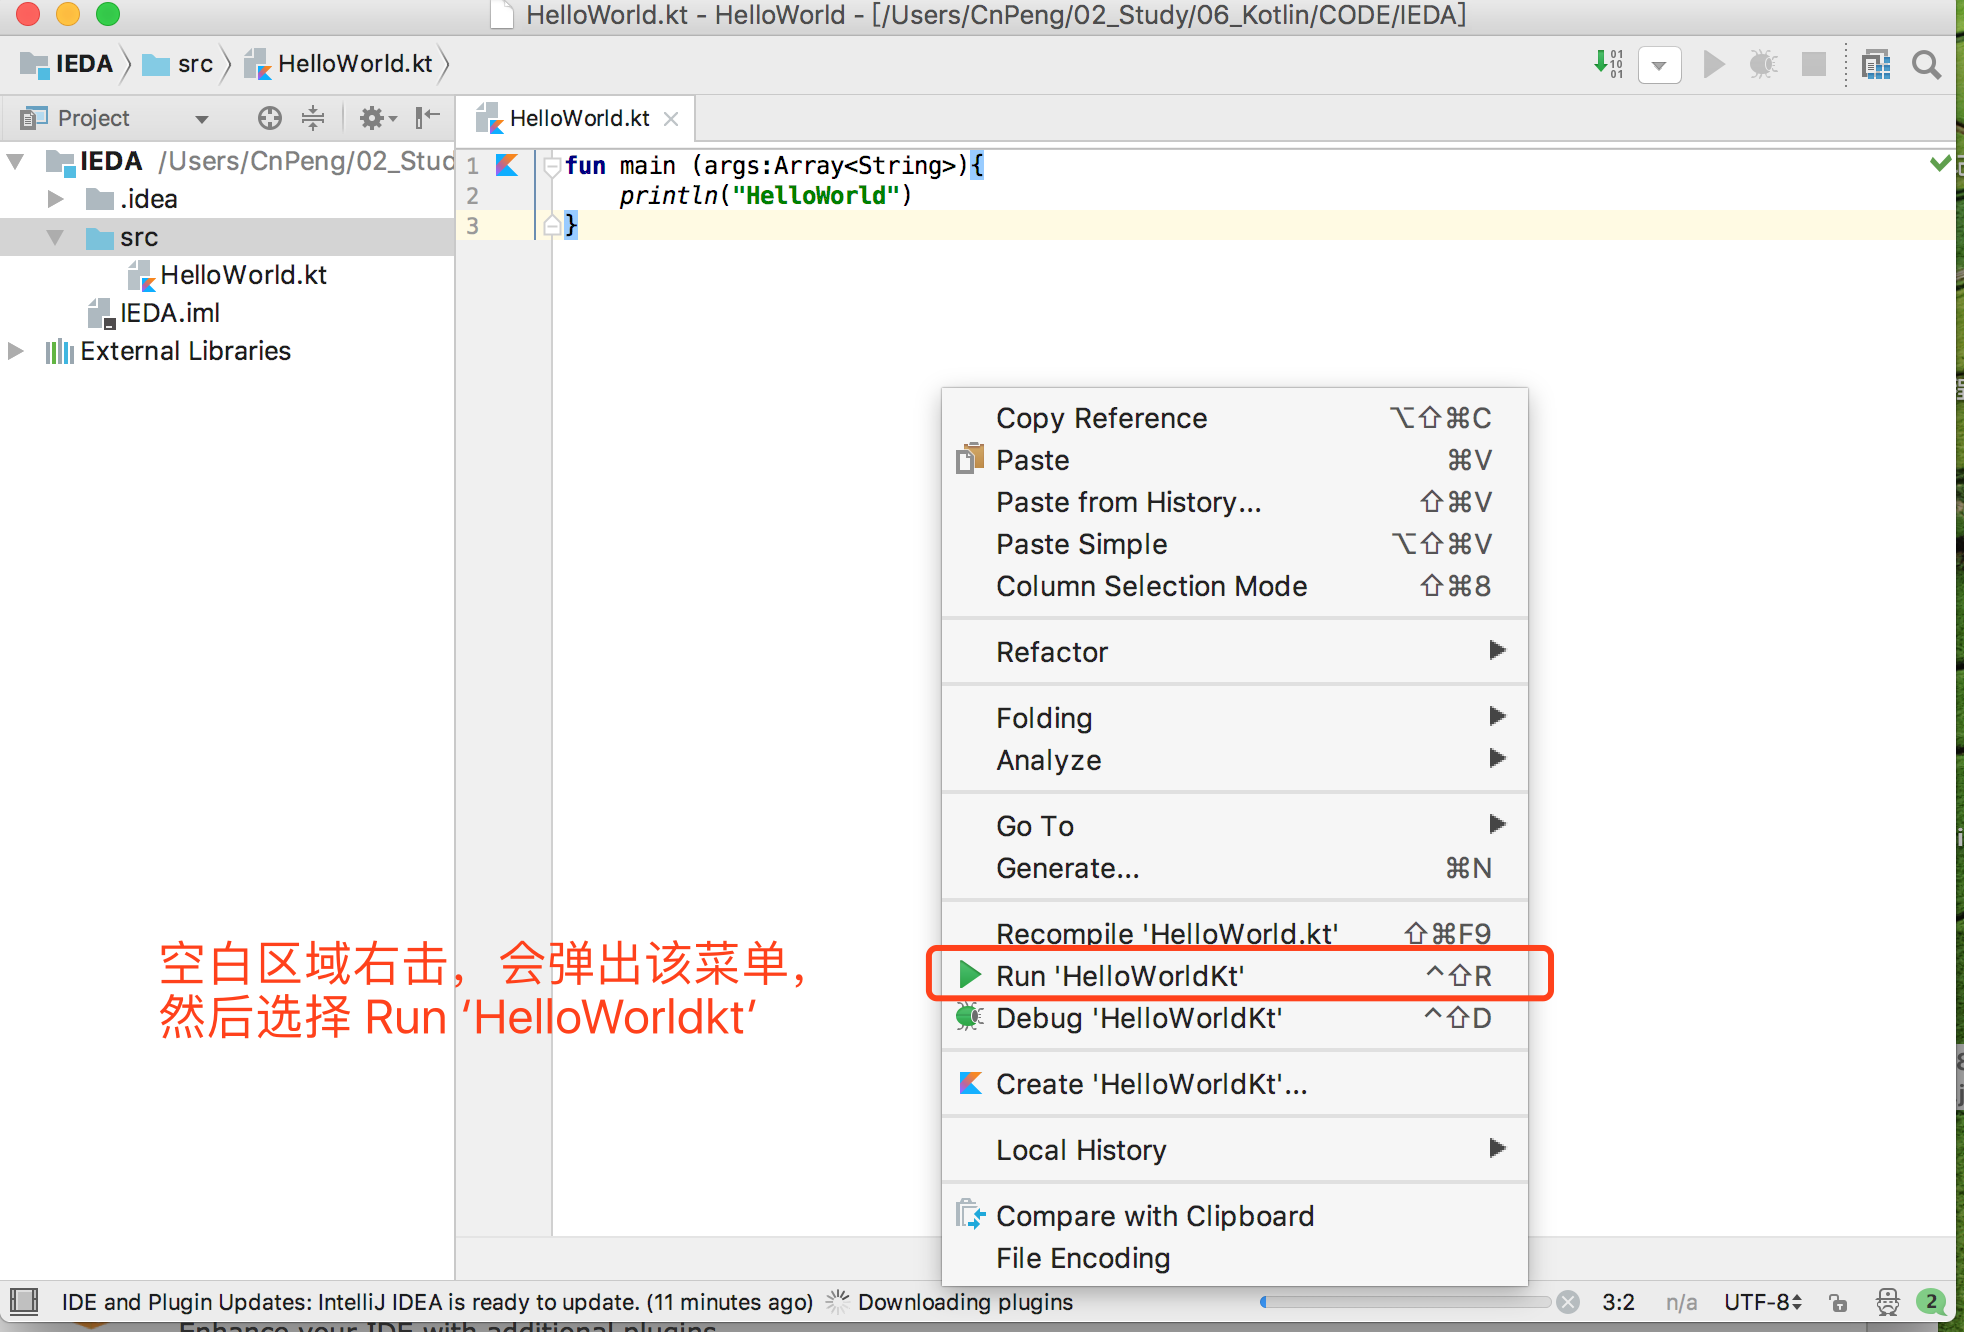
Task: Select Column Selection Mode menu item
Action: pyautogui.click(x=1235, y=586)
